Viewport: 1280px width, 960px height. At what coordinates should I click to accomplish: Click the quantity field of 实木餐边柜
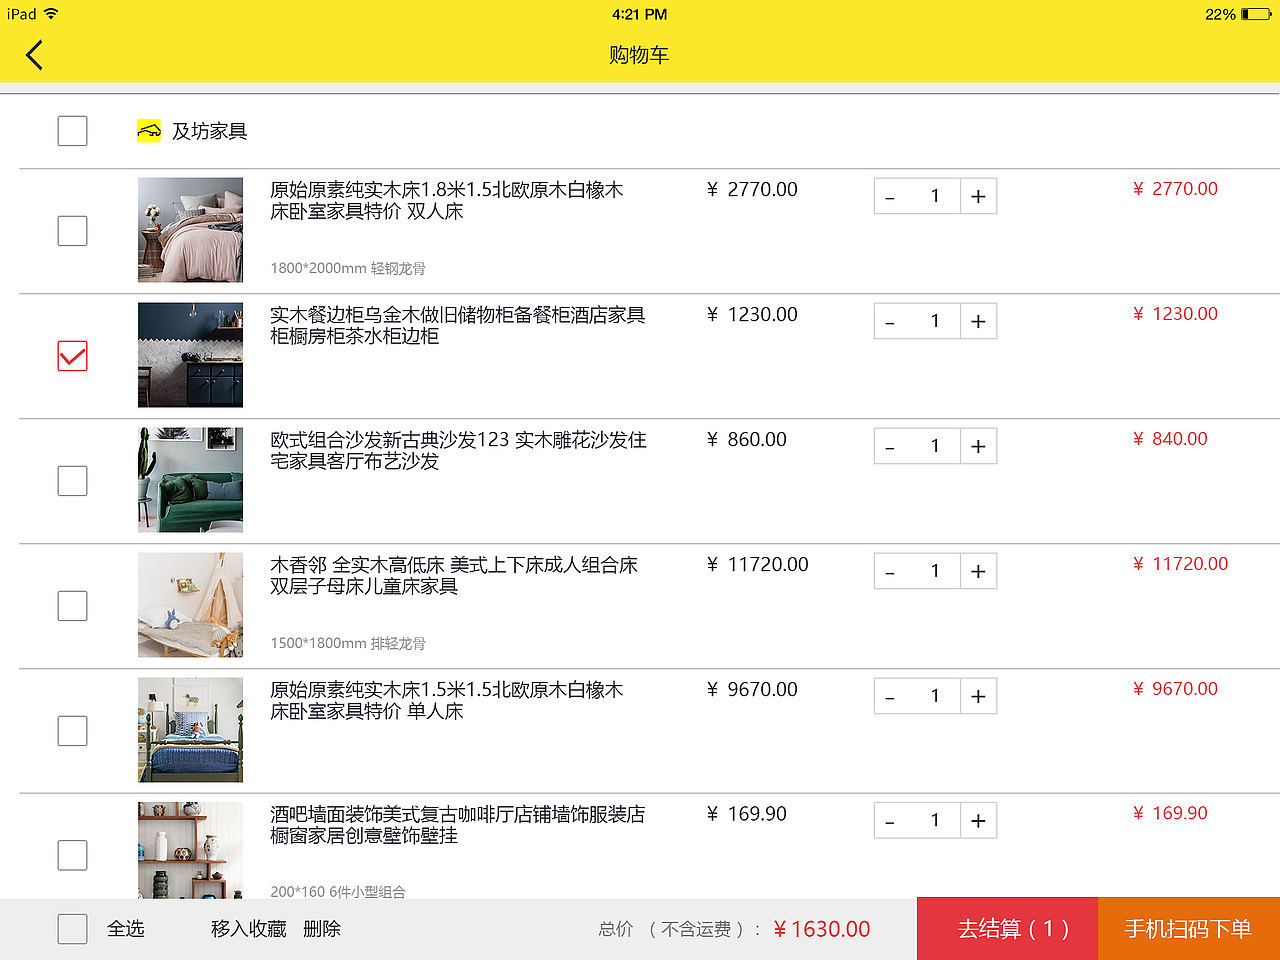(935, 321)
